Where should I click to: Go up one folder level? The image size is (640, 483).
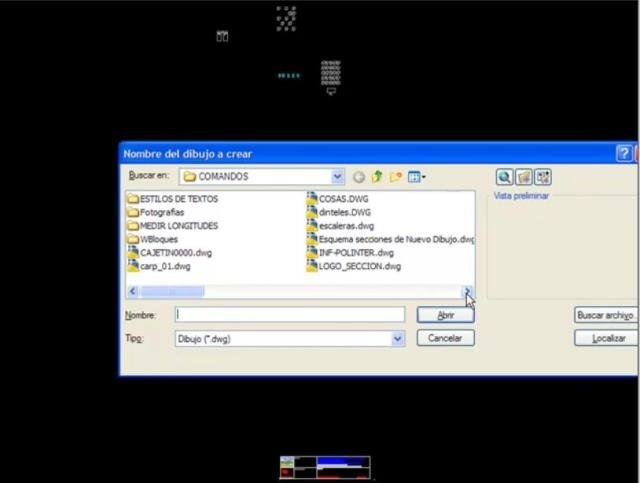[377, 176]
